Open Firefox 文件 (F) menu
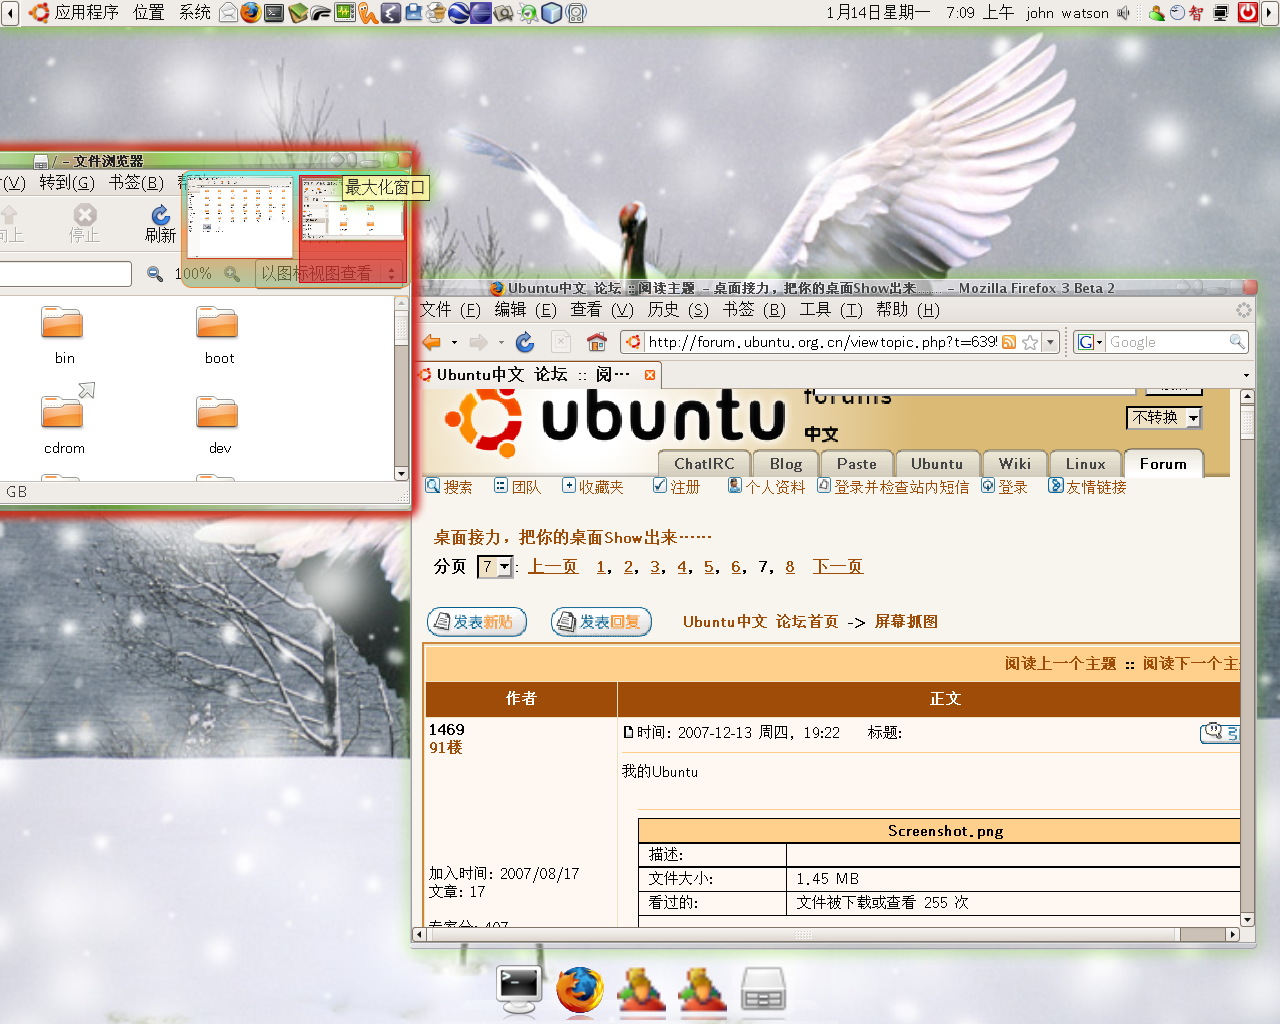 450,310
